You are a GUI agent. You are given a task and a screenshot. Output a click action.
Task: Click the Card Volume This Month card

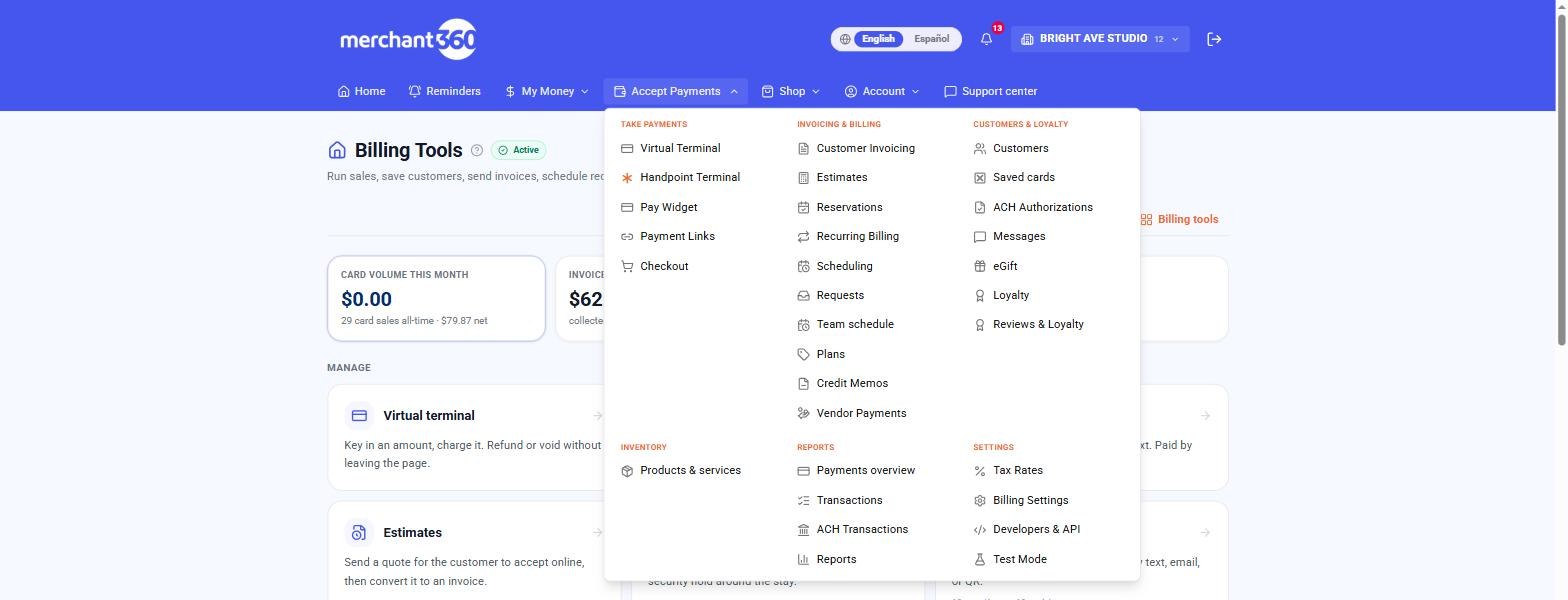[436, 298]
